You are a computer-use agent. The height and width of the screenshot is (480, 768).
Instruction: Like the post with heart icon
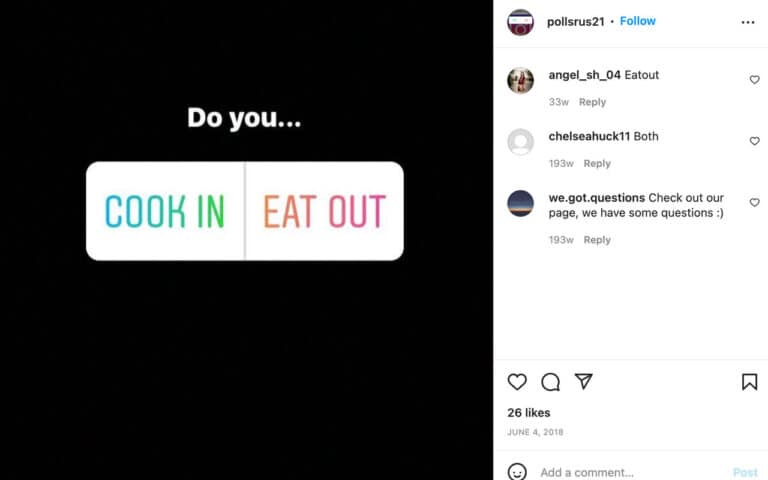[x=517, y=382]
